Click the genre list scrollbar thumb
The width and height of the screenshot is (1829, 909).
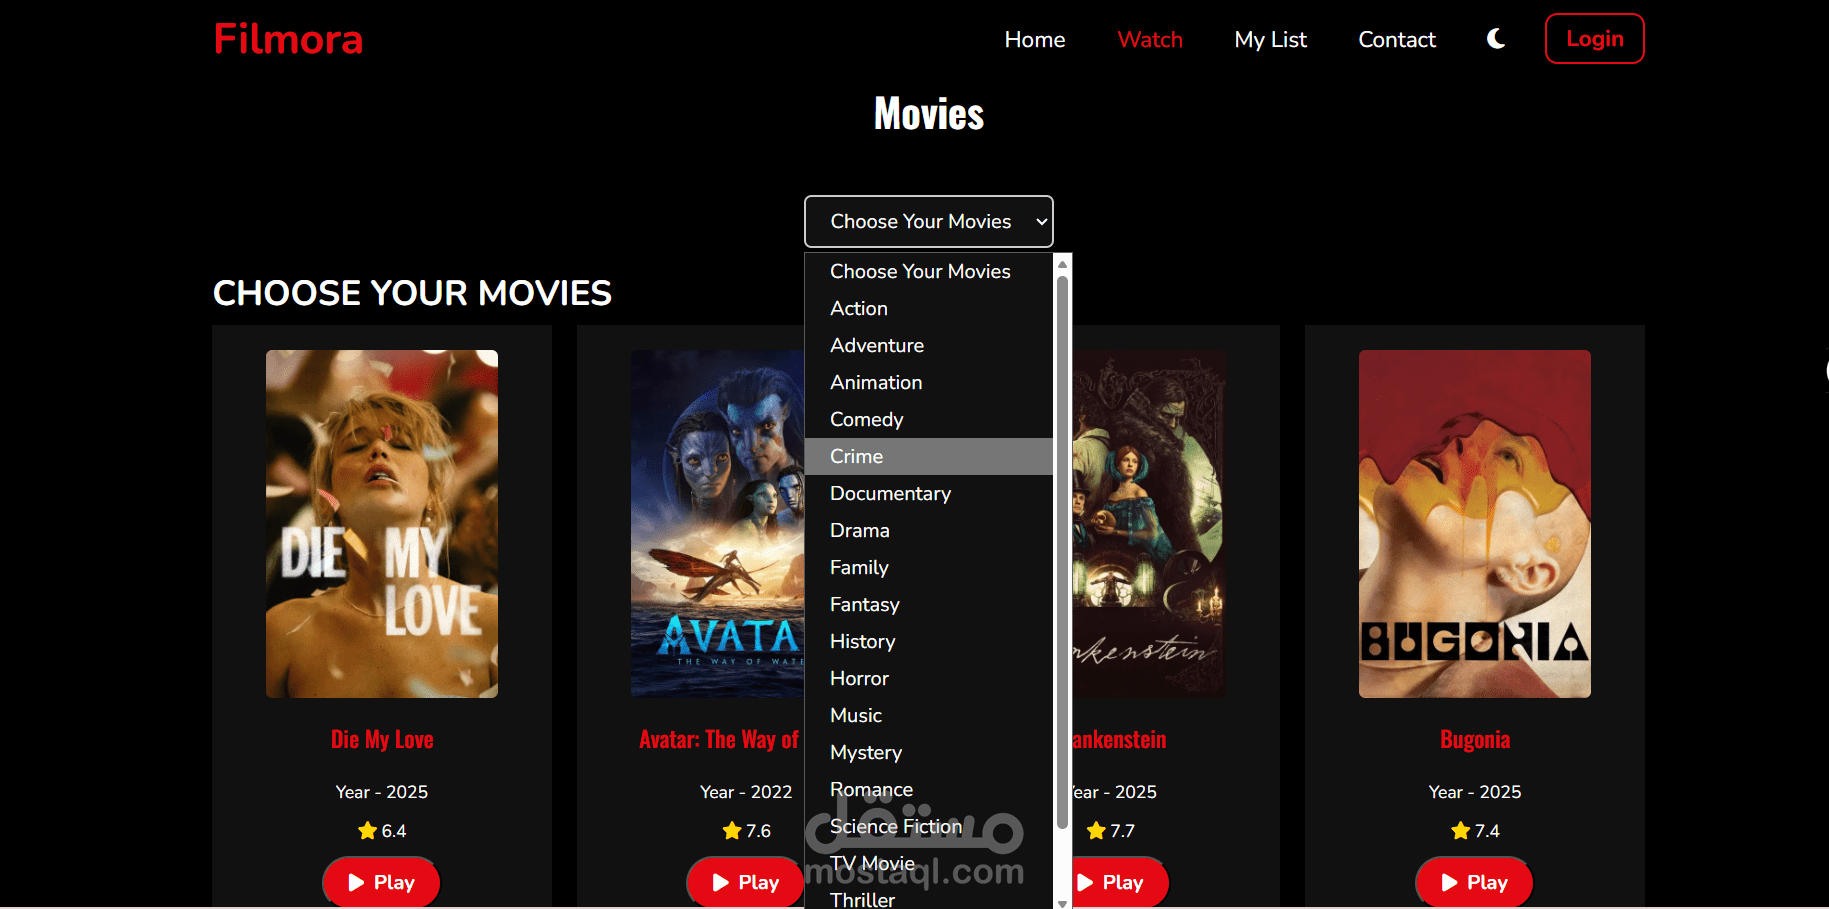click(1062, 552)
